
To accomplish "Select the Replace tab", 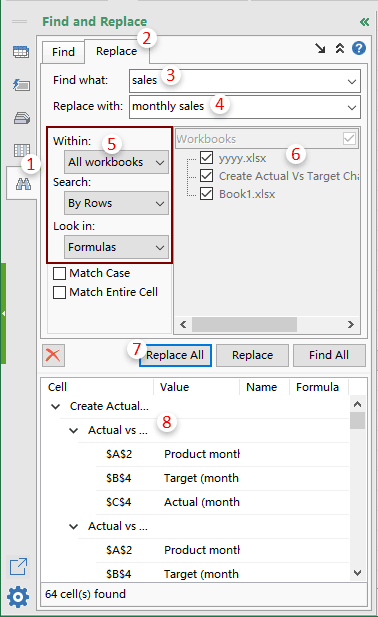I will [x=116, y=51].
